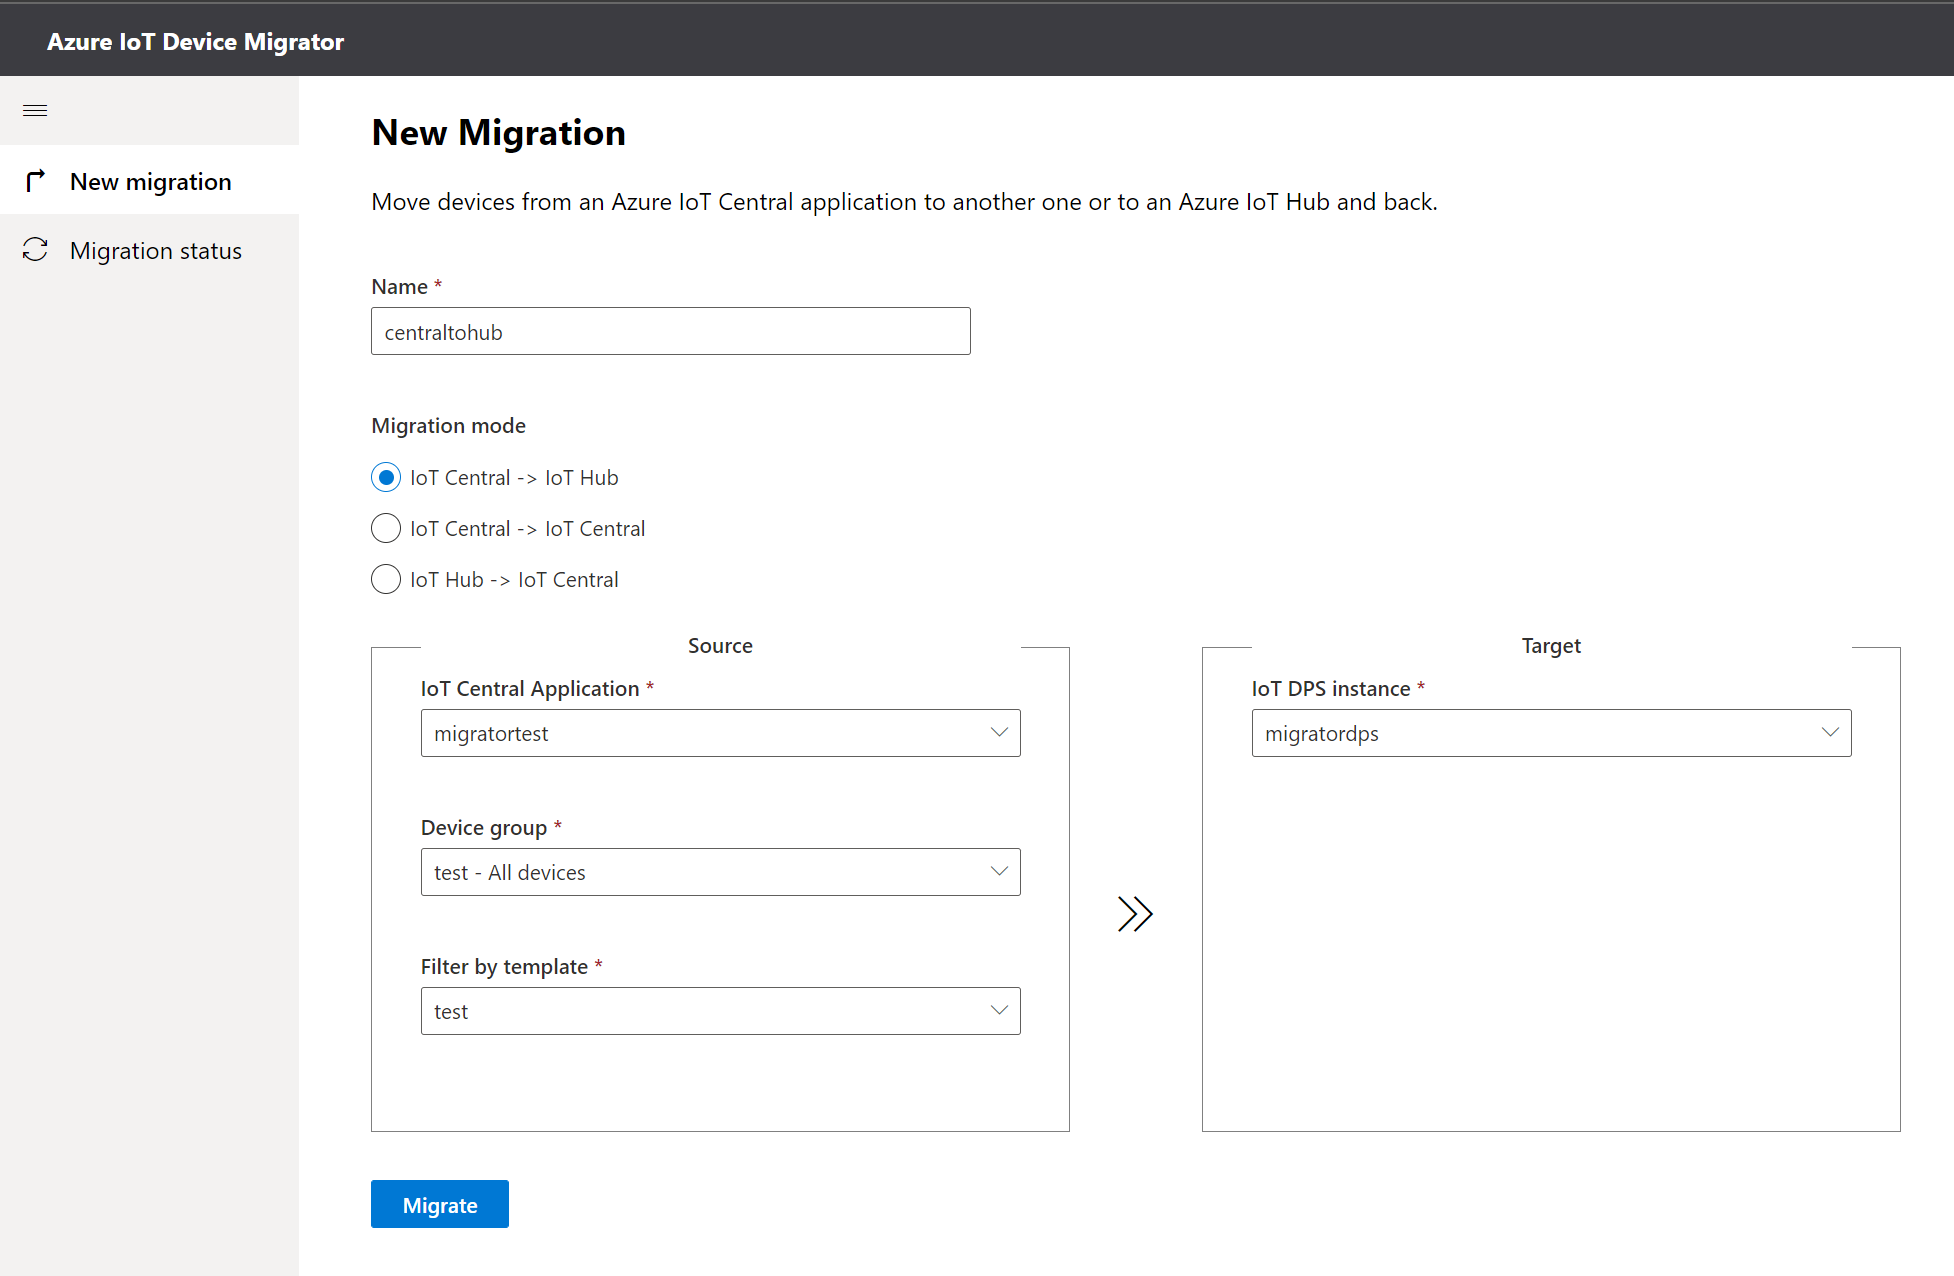This screenshot has width=1954, height=1276.
Task: Click chevron icon in Filter by template field
Action: 998,1010
